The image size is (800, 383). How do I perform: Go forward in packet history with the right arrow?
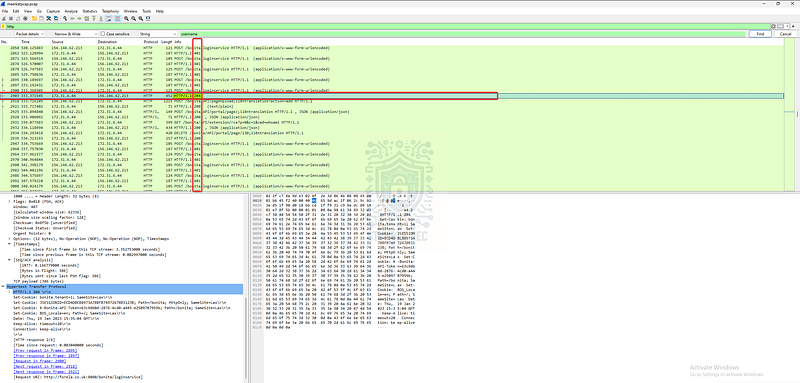tap(79, 18)
